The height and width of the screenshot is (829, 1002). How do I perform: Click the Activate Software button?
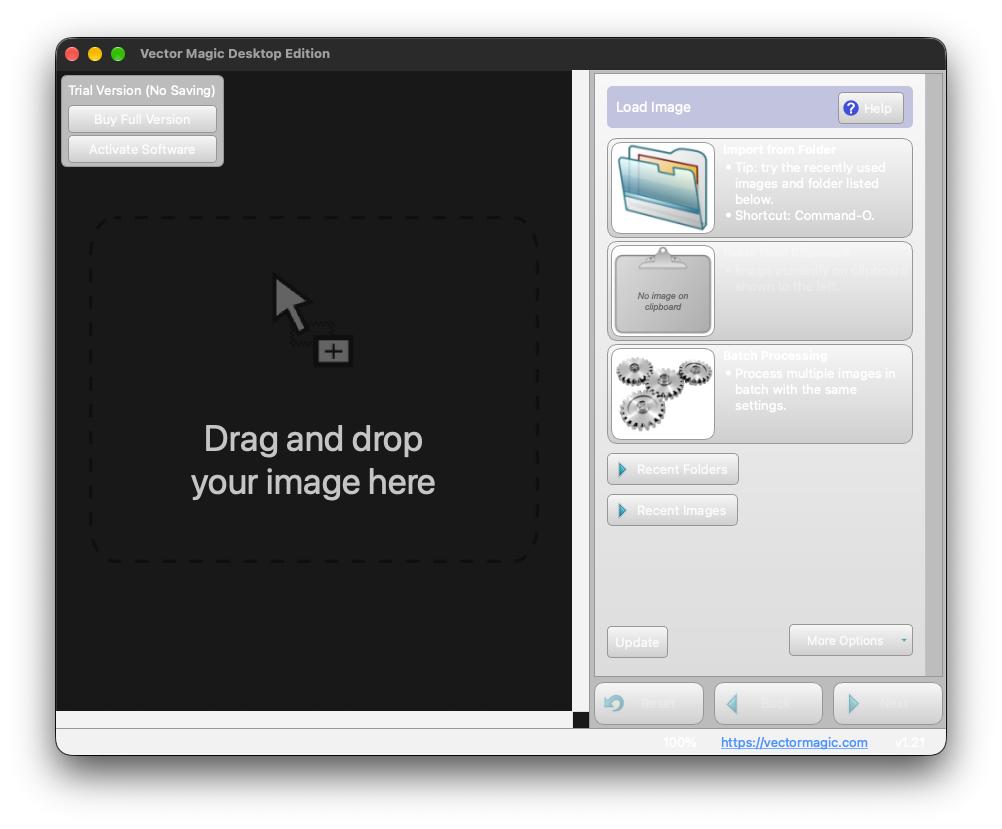coord(142,150)
